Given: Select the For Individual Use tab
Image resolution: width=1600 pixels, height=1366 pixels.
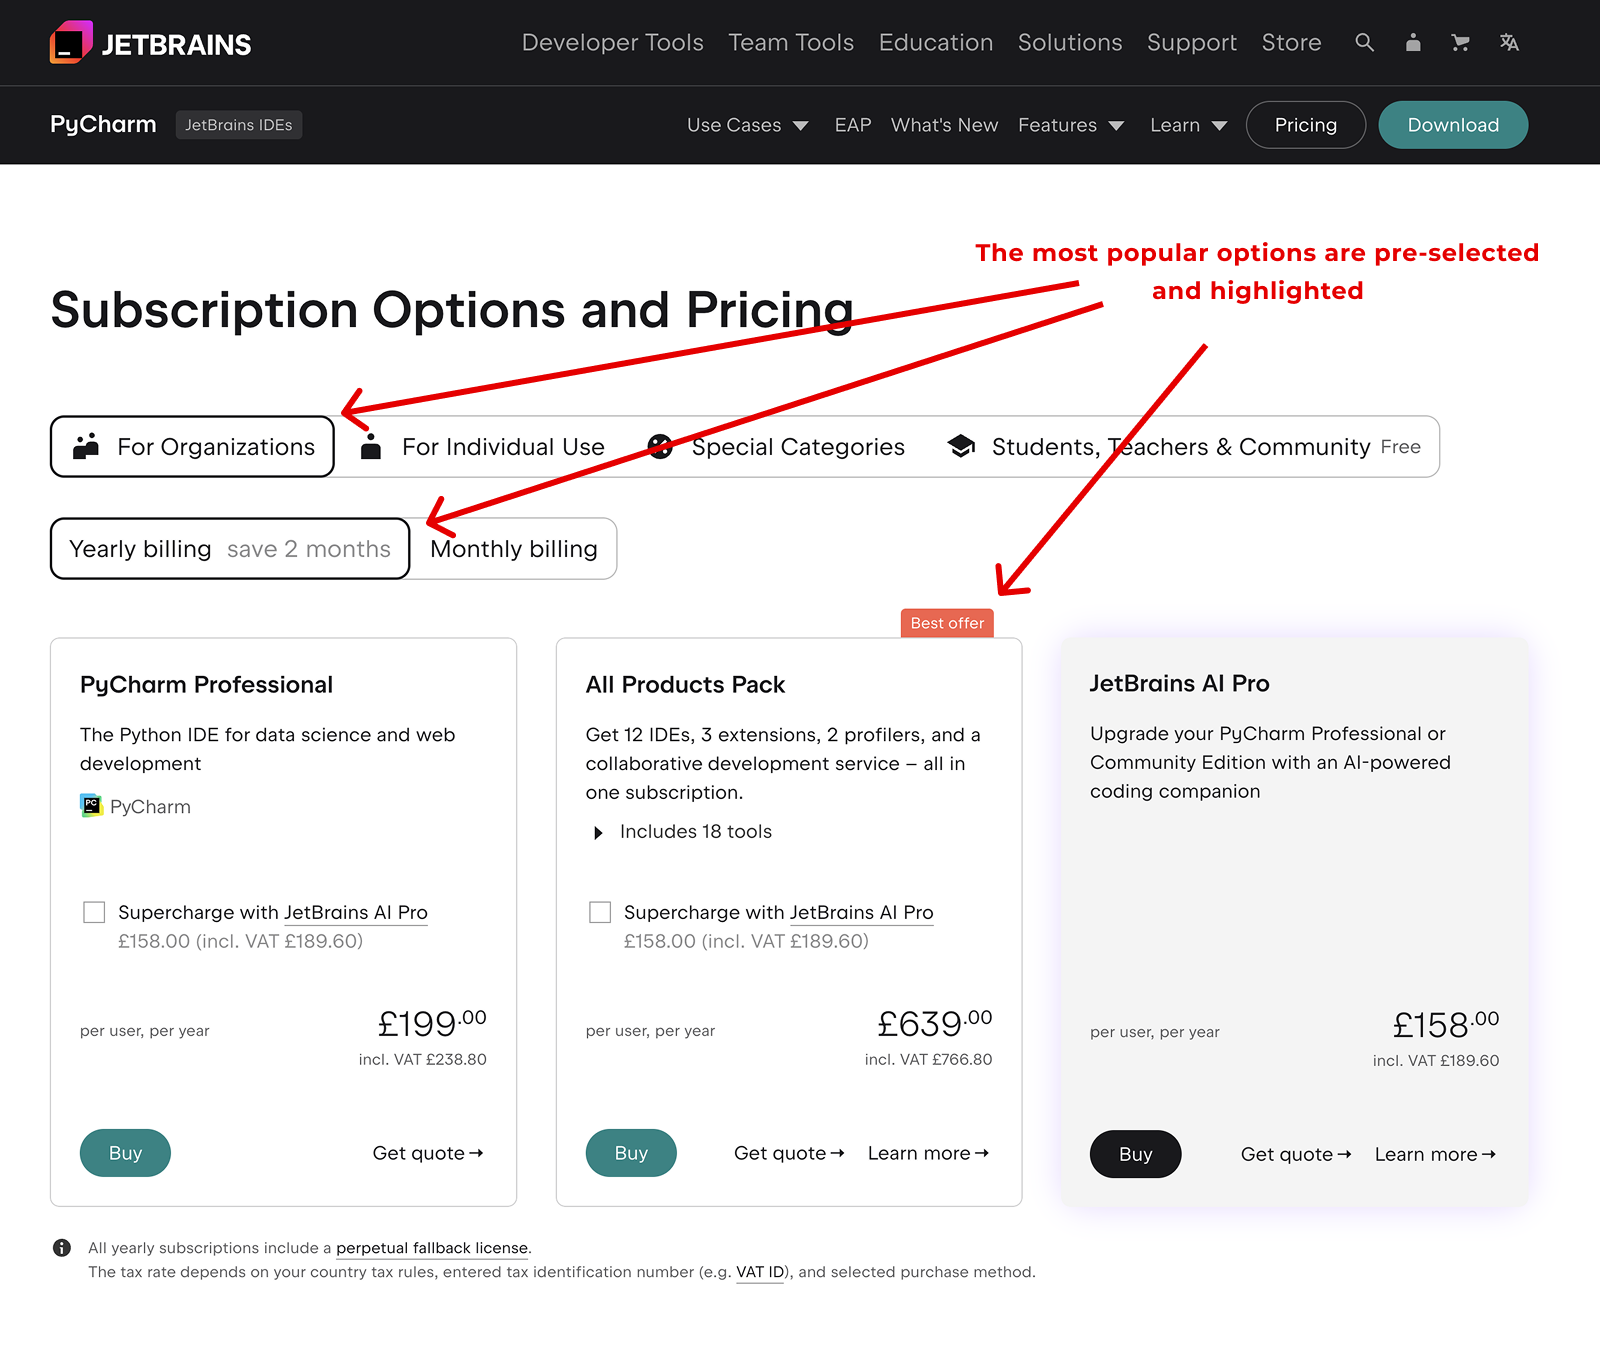Looking at the screenshot, I should coord(482,447).
